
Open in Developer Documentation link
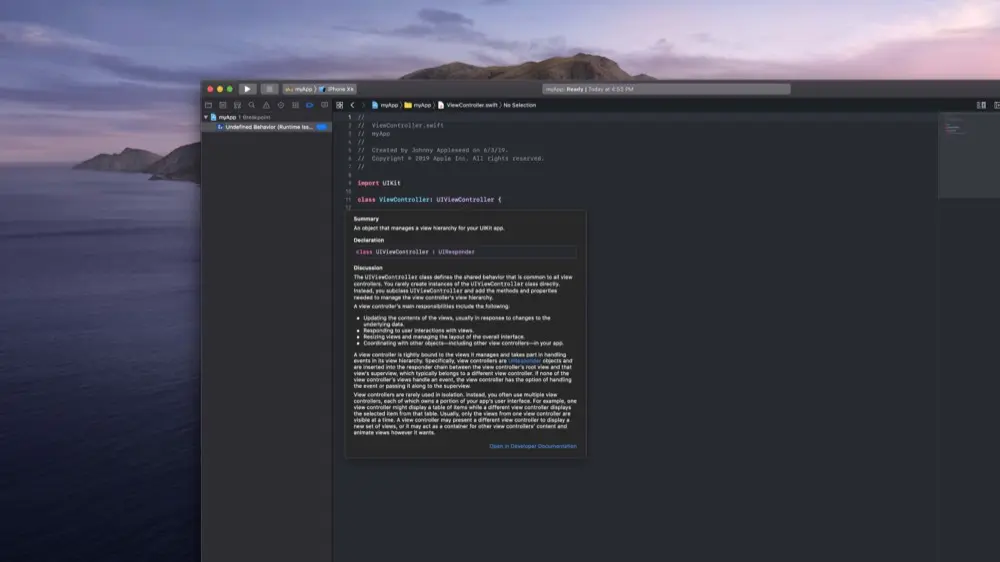click(x=533, y=447)
